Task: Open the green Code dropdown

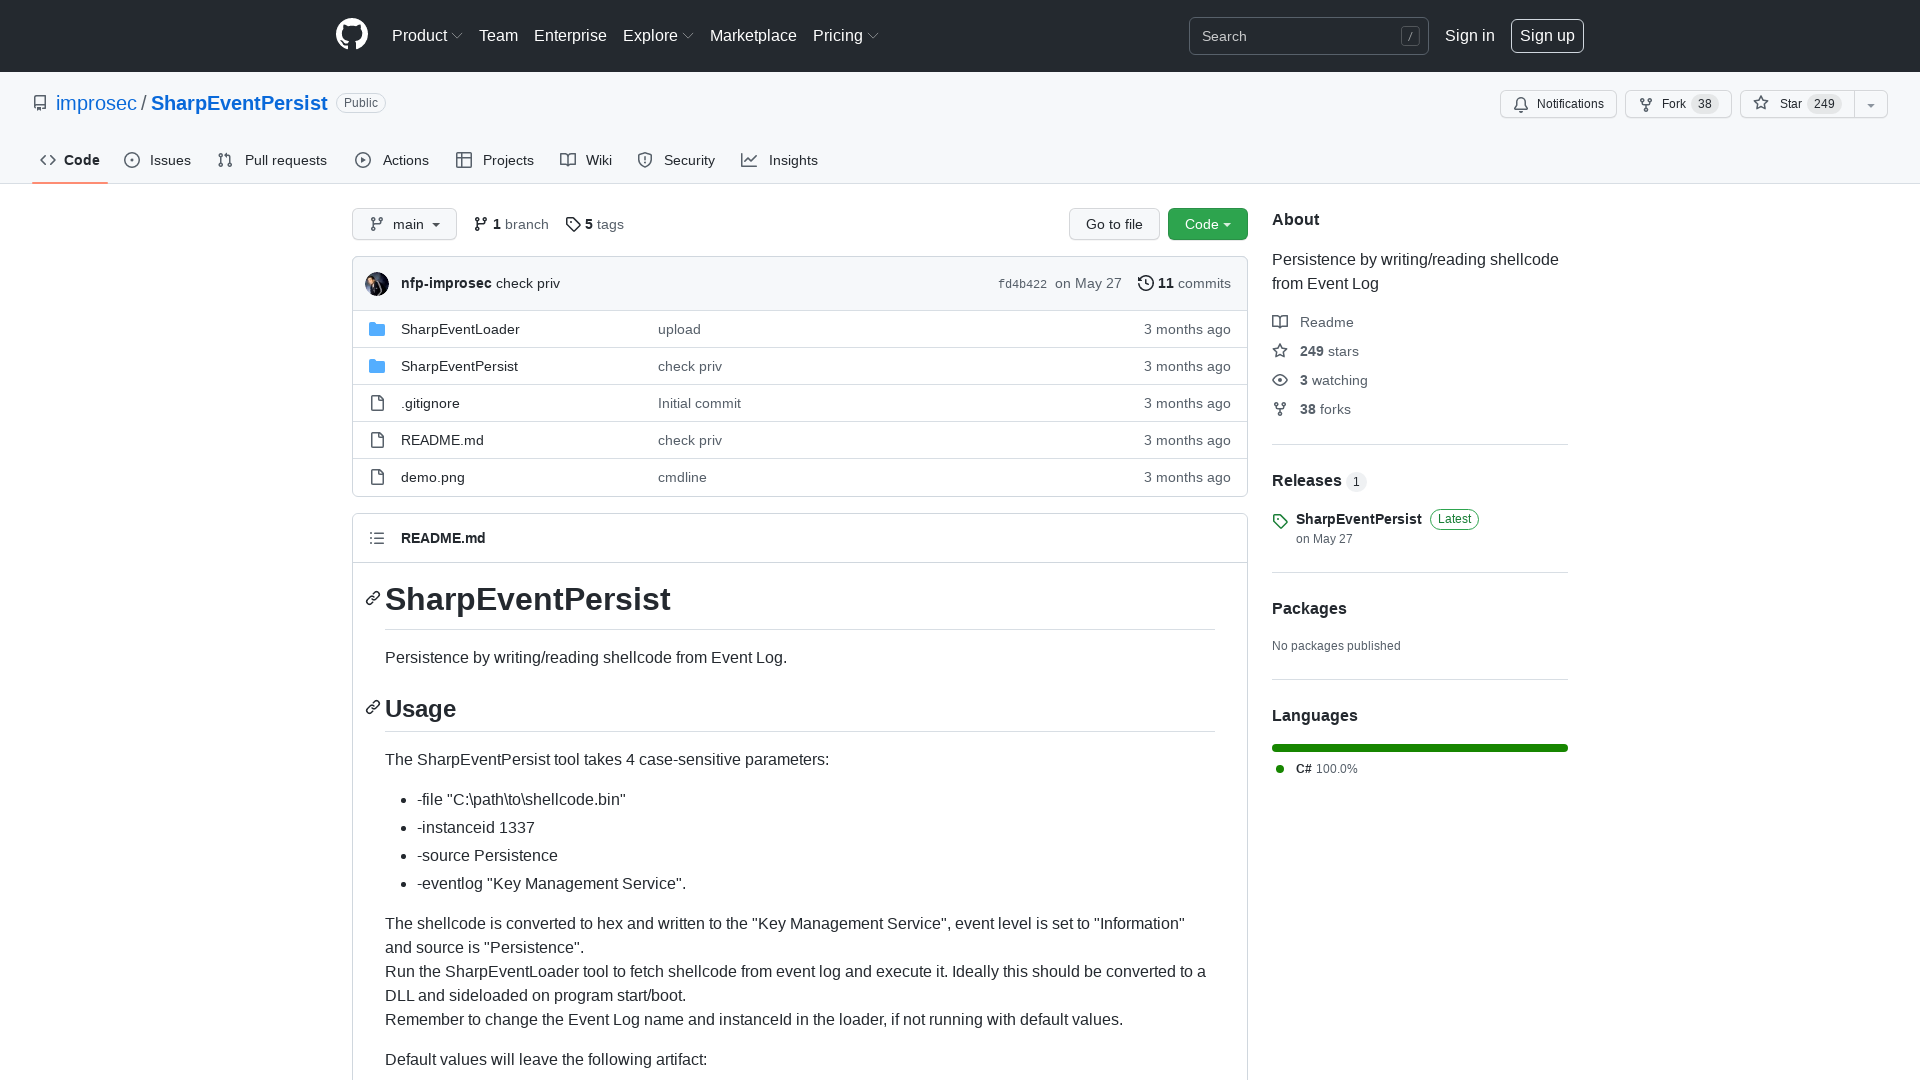Action: pyautogui.click(x=1208, y=224)
